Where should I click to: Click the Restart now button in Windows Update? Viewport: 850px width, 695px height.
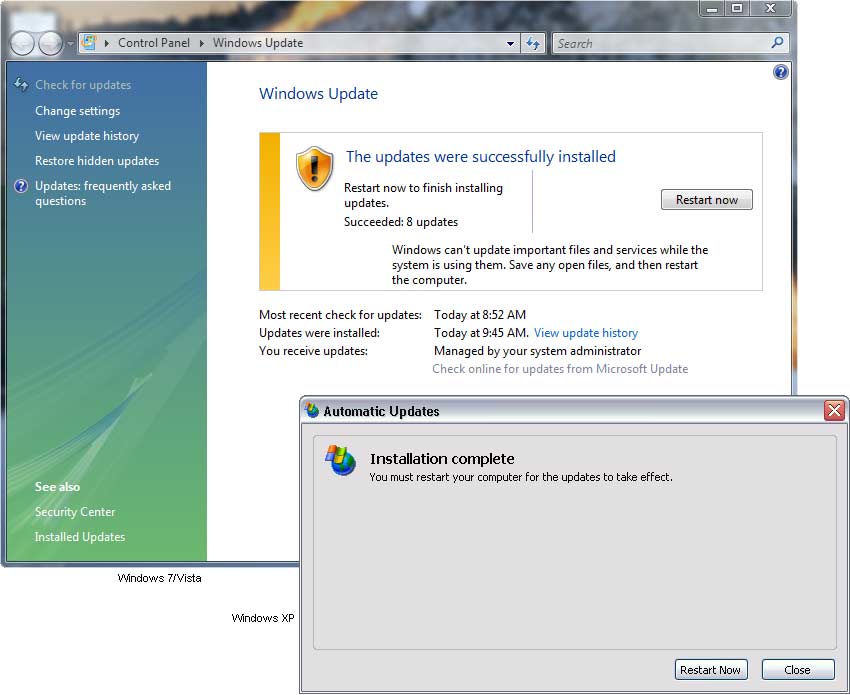[707, 200]
